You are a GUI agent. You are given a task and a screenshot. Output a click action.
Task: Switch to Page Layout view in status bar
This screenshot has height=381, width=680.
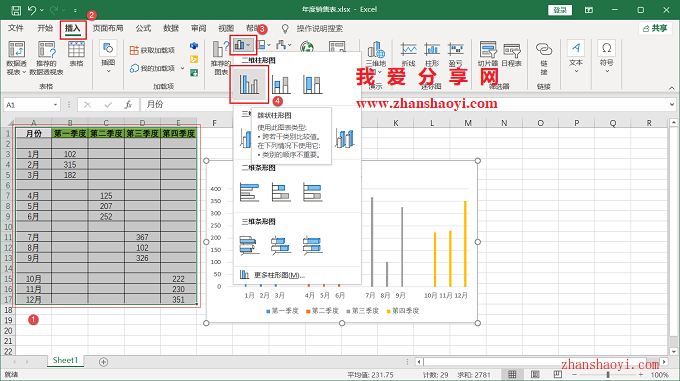pos(535,374)
